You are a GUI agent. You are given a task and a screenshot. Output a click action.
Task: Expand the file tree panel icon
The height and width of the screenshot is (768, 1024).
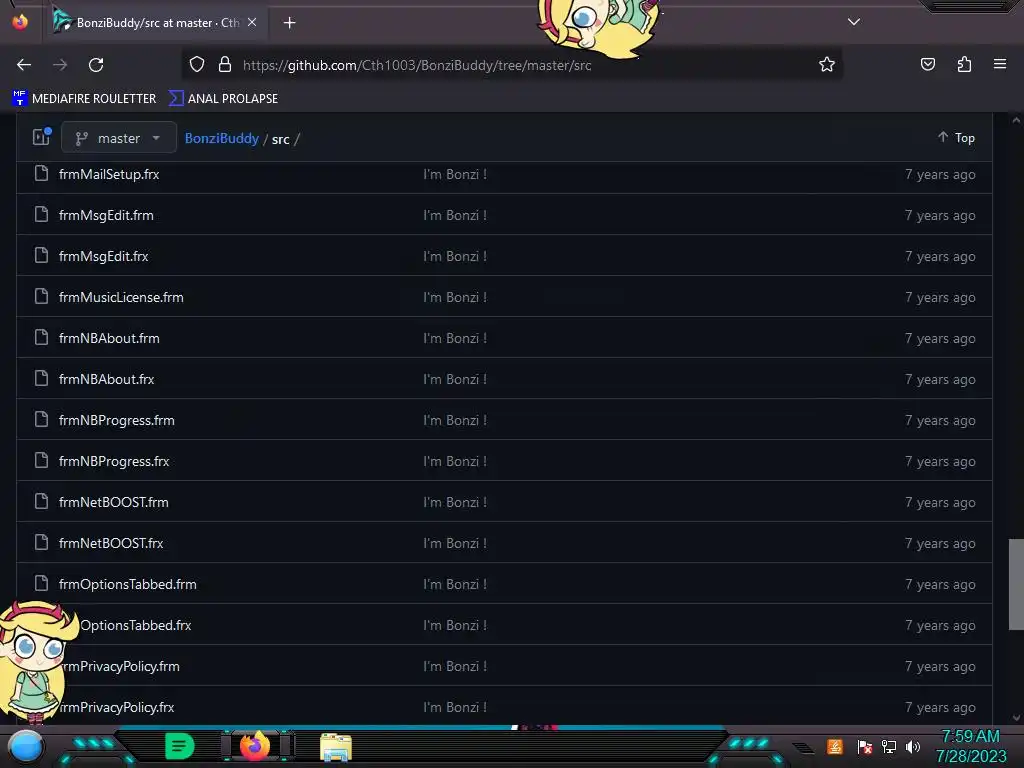[42, 137]
